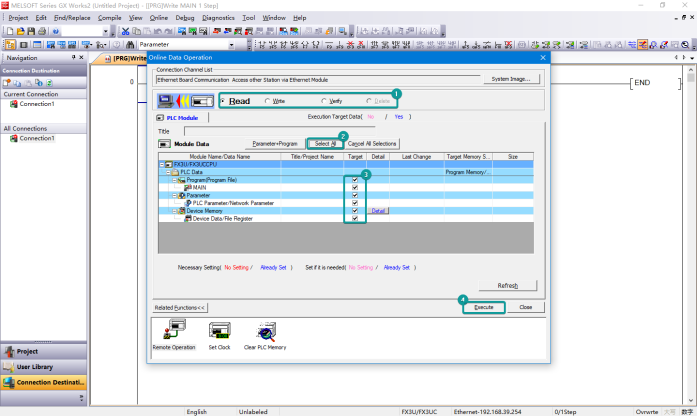This screenshot has width=697, height=416.
Task: Click the Title input field
Action: click(x=280, y=131)
